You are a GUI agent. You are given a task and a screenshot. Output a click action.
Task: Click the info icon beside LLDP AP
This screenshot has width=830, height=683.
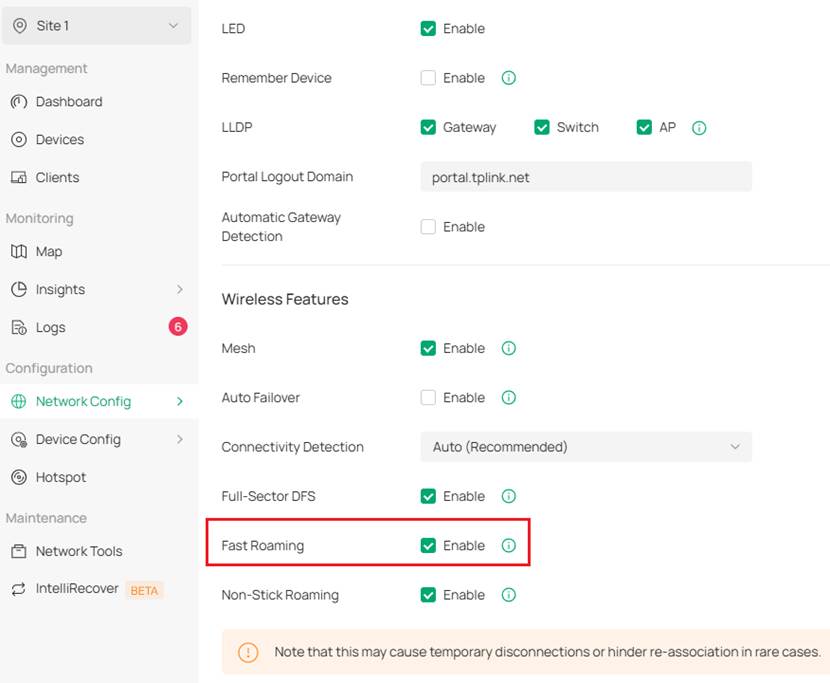[699, 128]
